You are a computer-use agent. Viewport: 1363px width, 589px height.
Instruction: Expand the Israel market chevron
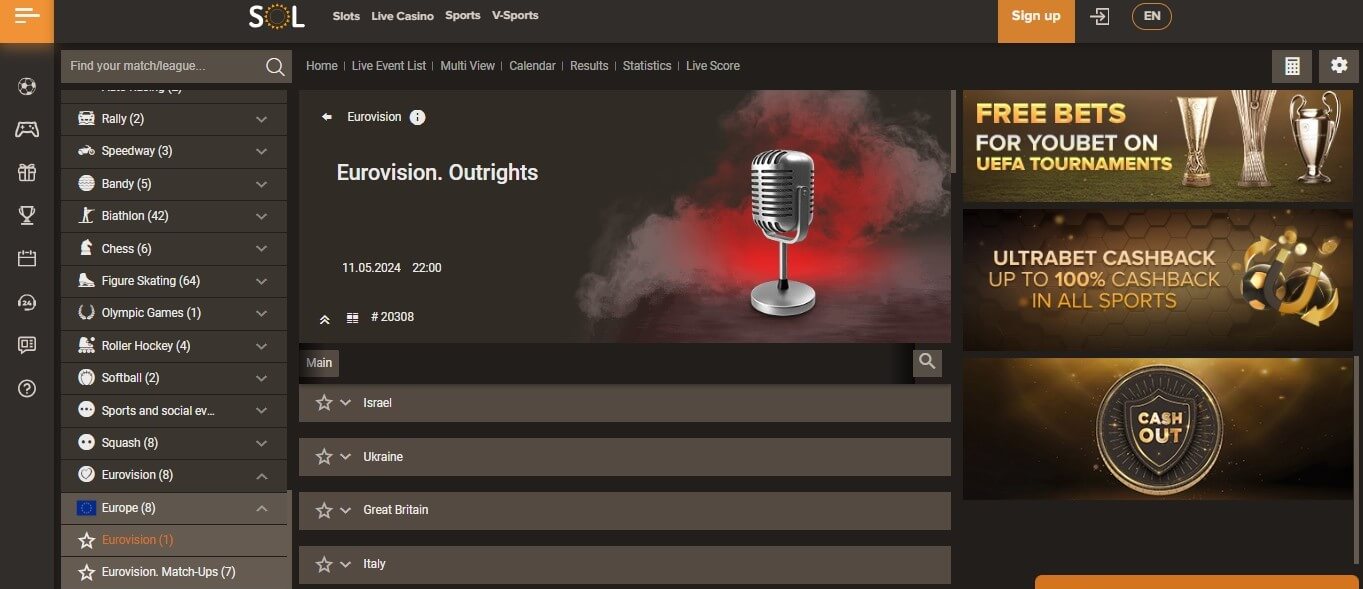coord(346,402)
